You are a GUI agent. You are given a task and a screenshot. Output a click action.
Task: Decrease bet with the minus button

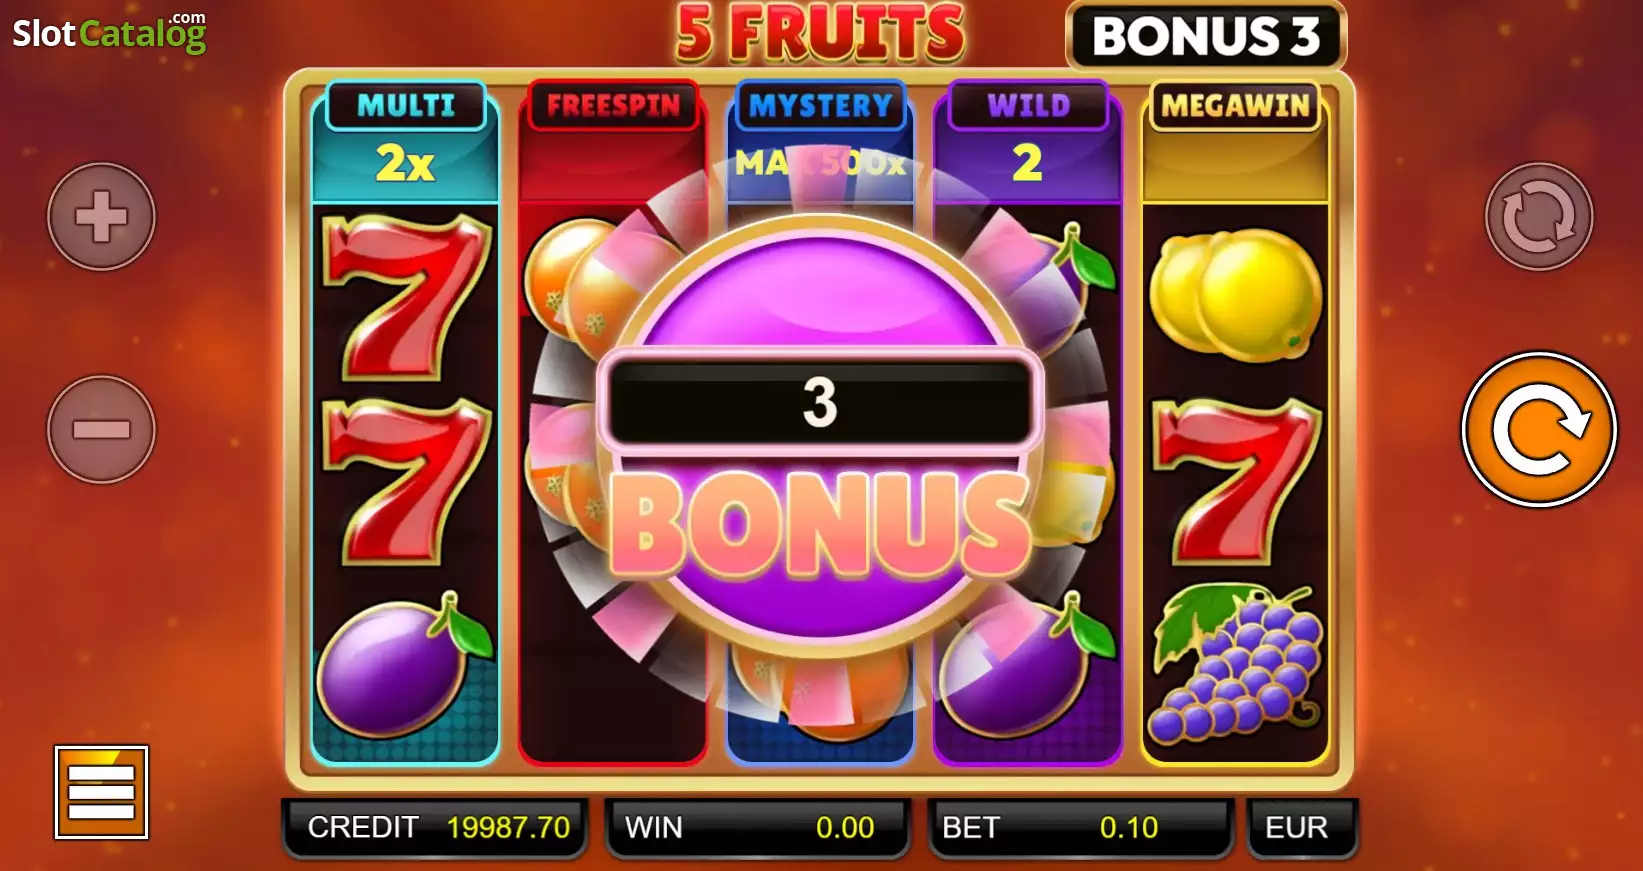(101, 430)
